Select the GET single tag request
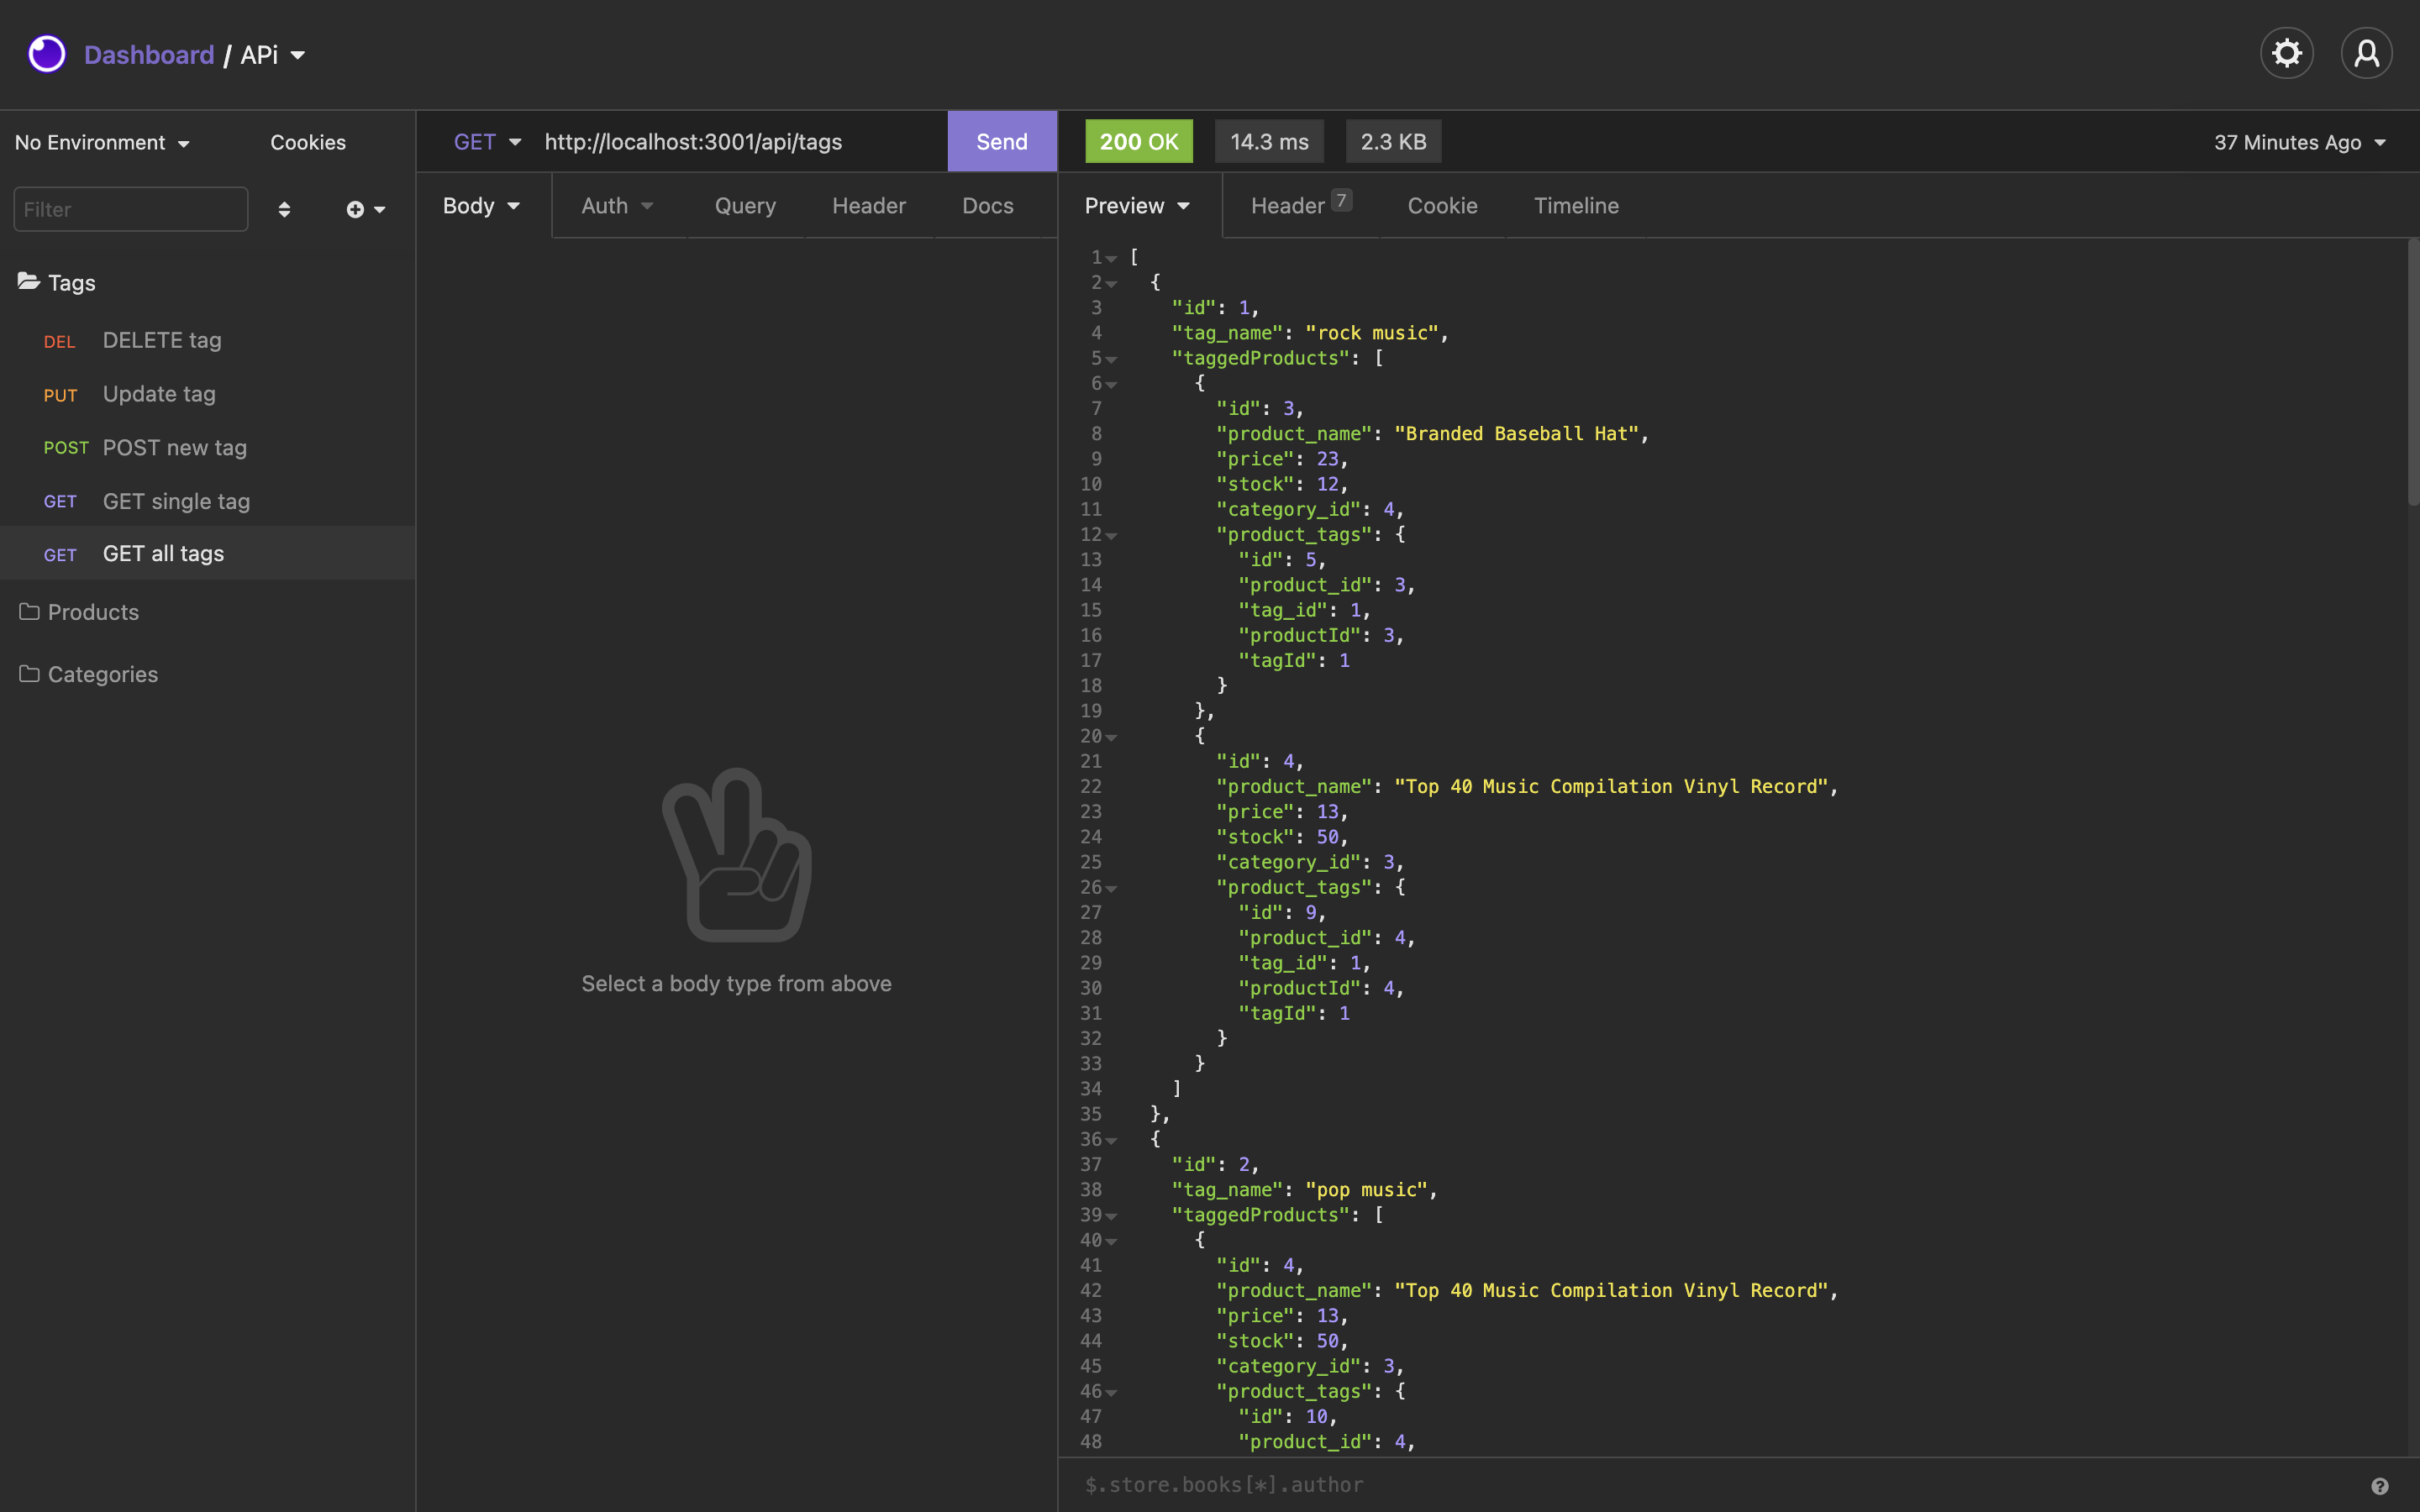The width and height of the screenshot is (2420, 1512). [207, 501]
